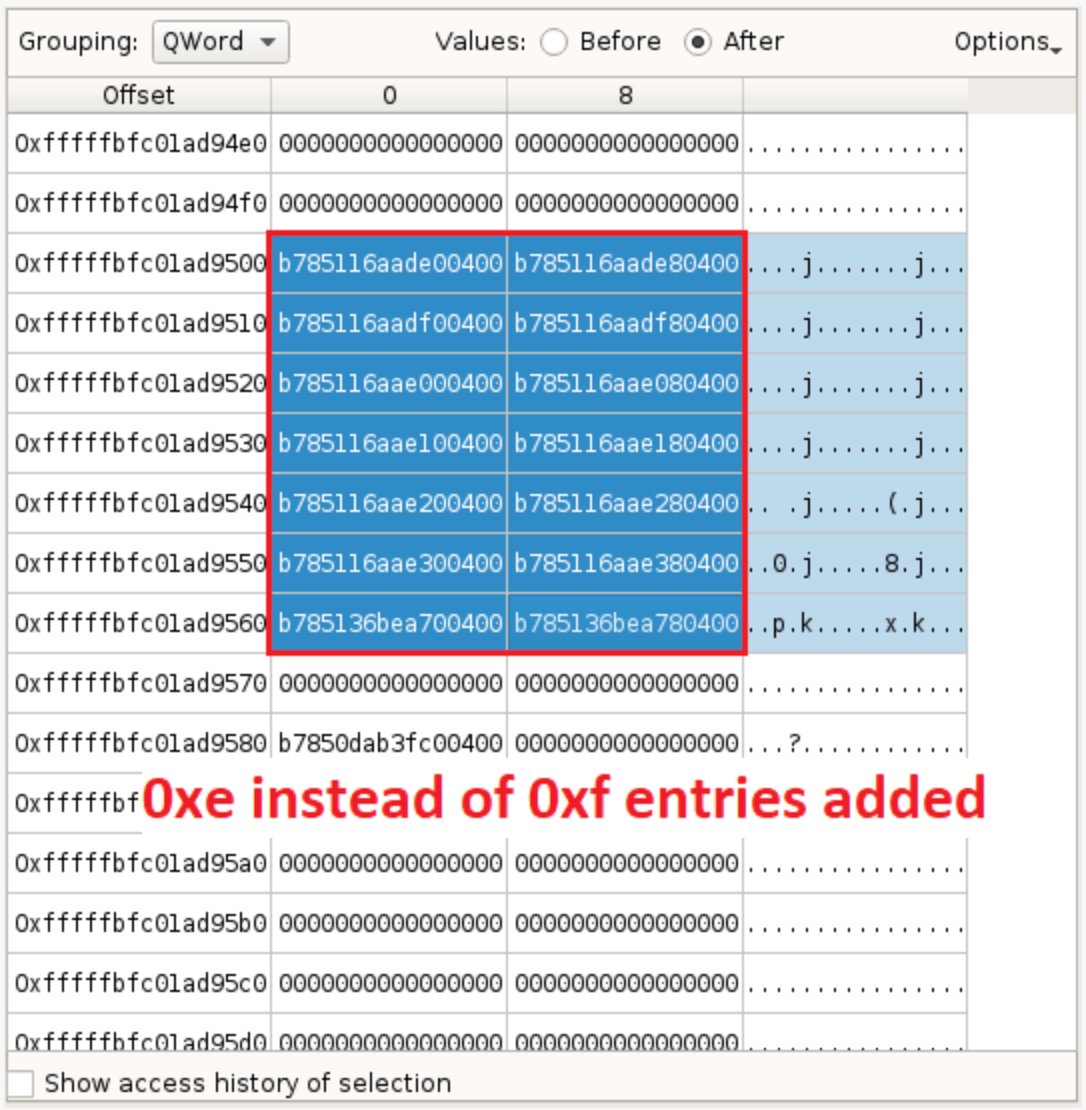The height and width of the screenshot is (1110, 1086).
Task: Select value b785116aade00400 cell
Action: point(390,264)
